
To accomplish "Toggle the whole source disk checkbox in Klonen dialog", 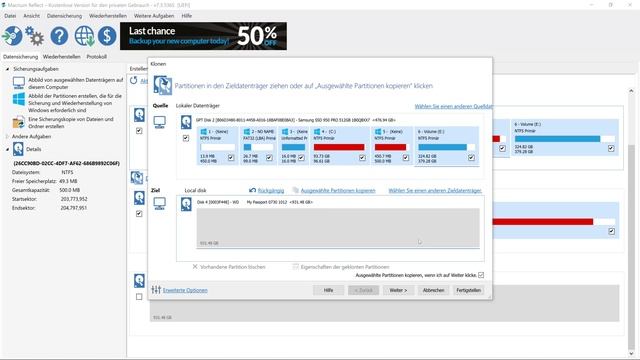I will point(186,138).
